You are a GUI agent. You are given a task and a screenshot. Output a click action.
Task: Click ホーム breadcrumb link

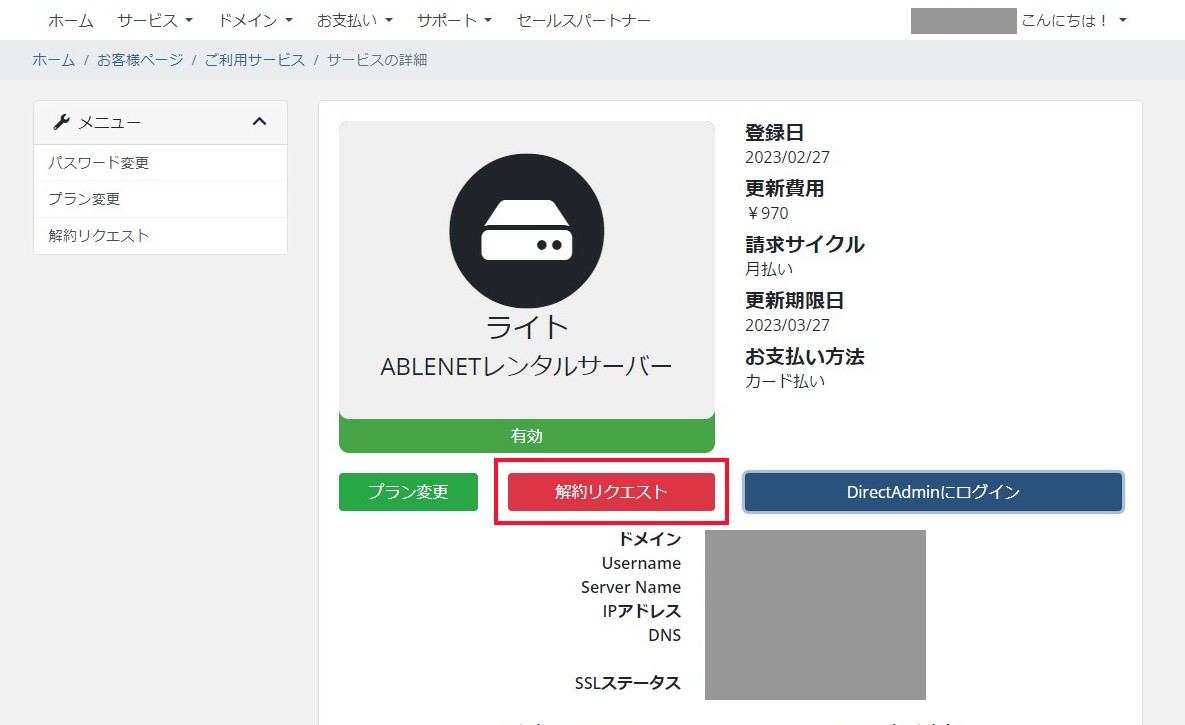53,60
